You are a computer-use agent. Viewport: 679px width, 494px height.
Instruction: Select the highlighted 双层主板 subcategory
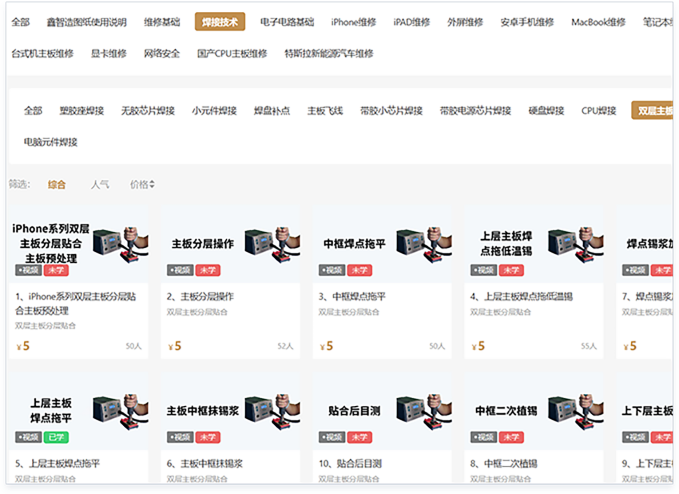[653, 110]
